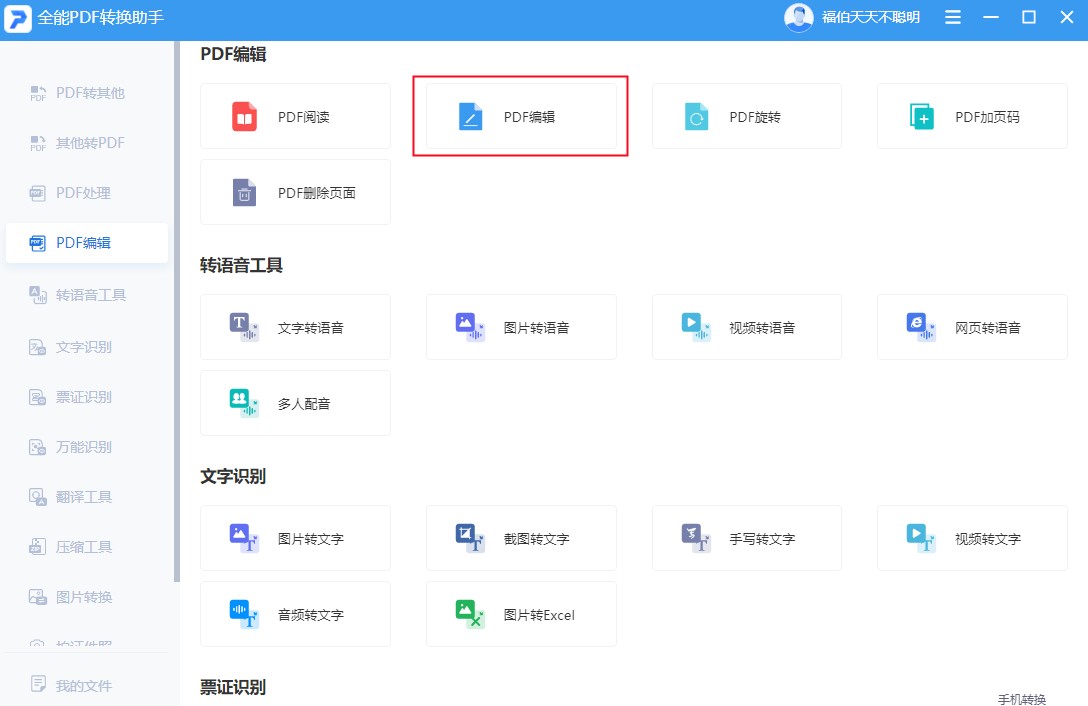The image size is (1088, 706).
Task: Open the 截图转文字 screenshot OCR tool
Action: pos(520,537)
